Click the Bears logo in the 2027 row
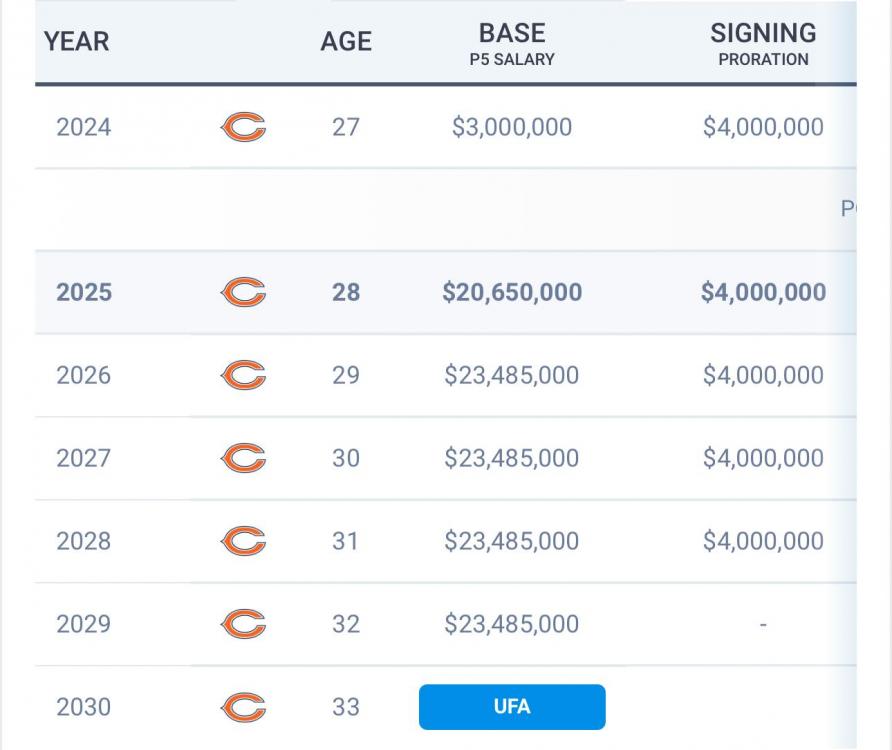The width and height of the screenshot is (892, 750). tap(243, 459)
